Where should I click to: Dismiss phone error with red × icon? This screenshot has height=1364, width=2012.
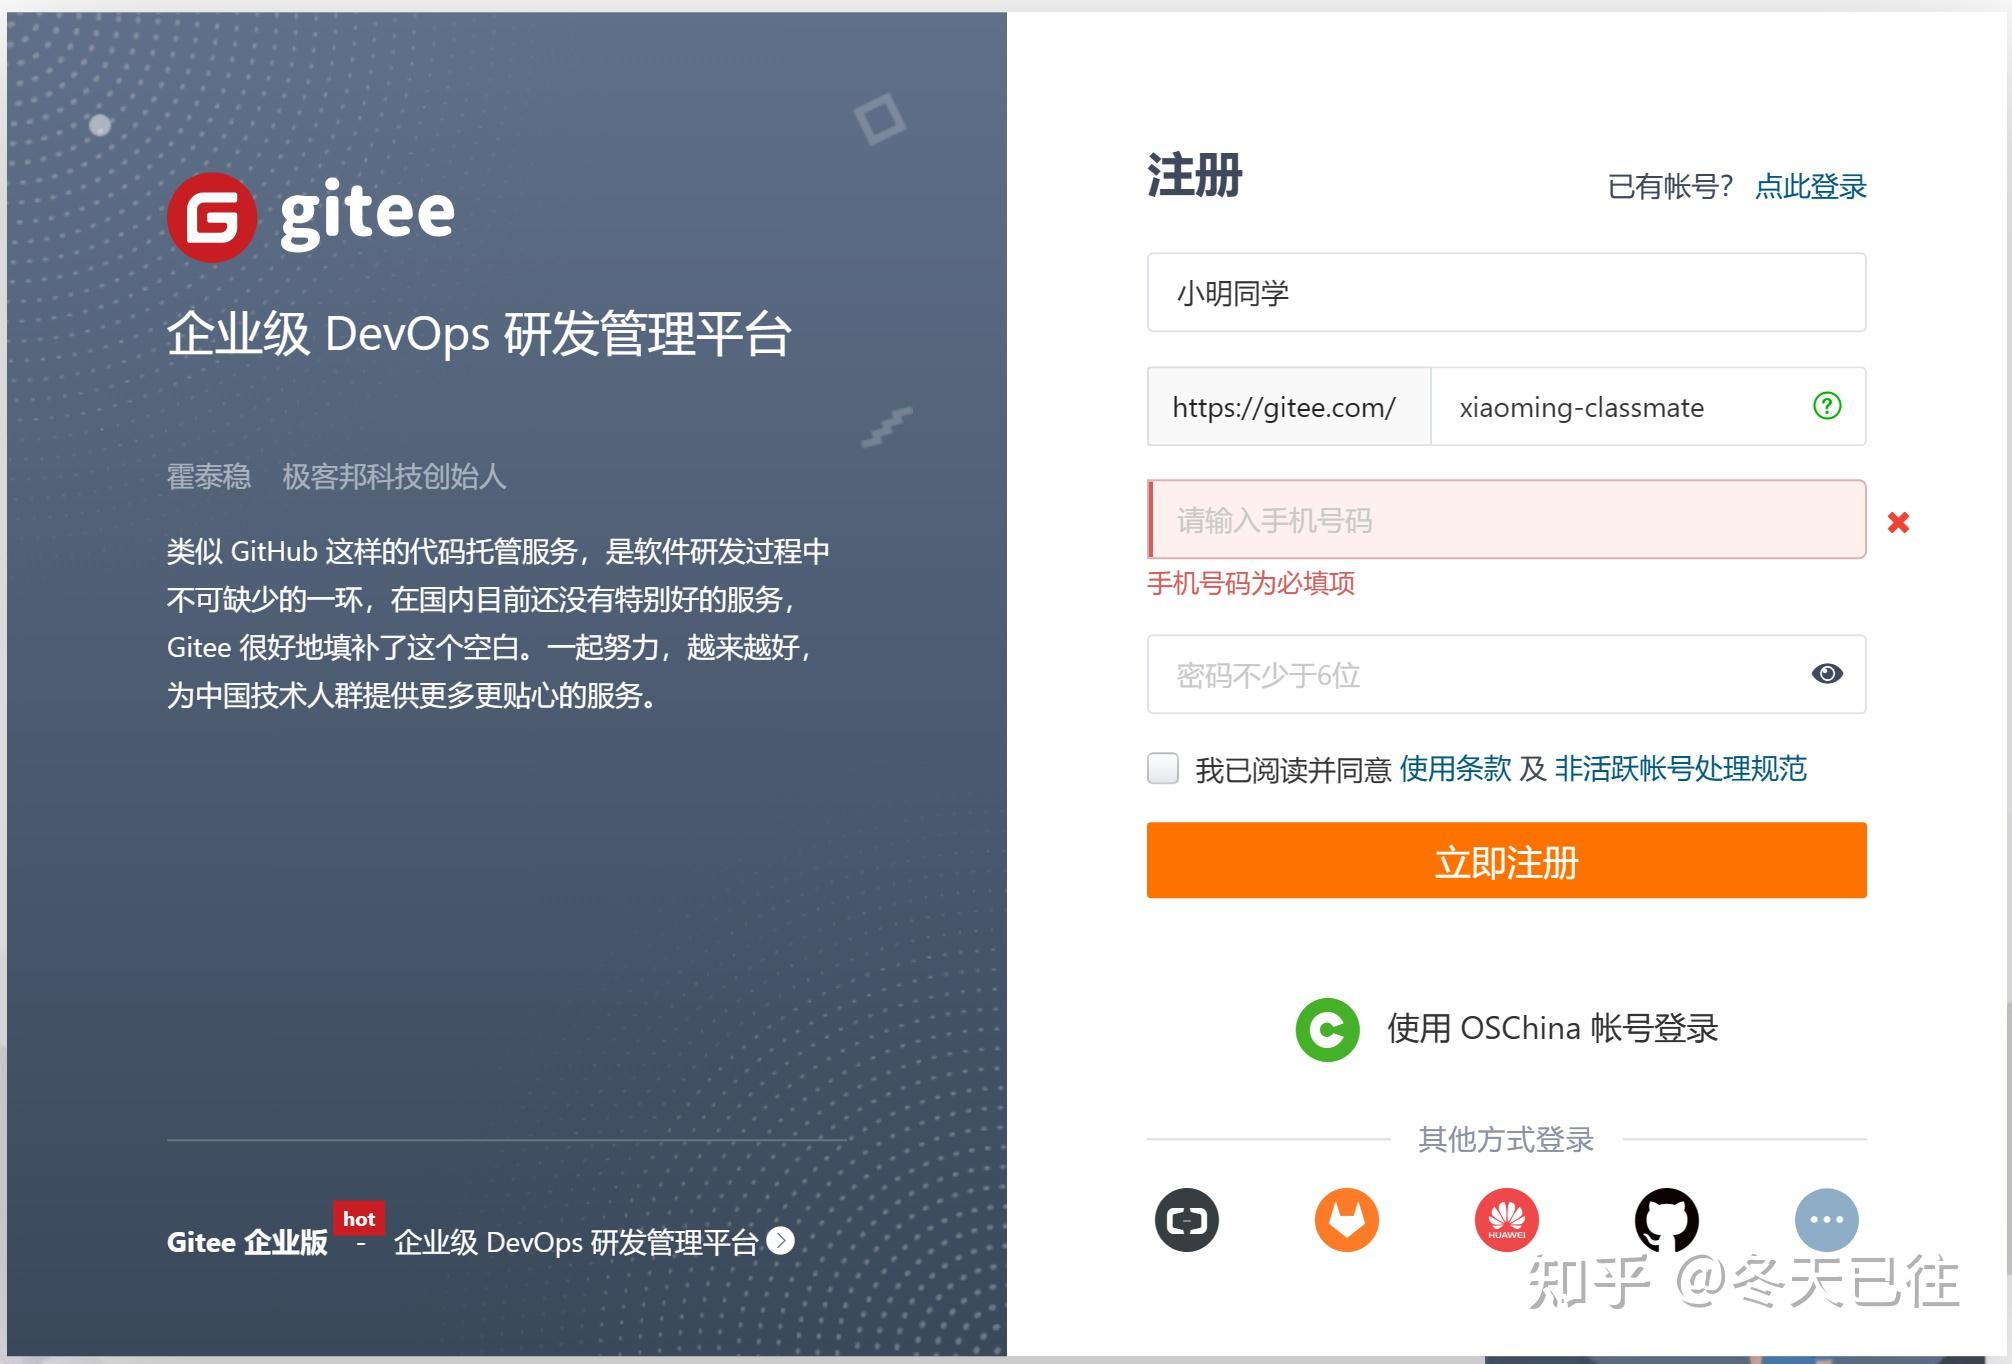pos(1897,522)
